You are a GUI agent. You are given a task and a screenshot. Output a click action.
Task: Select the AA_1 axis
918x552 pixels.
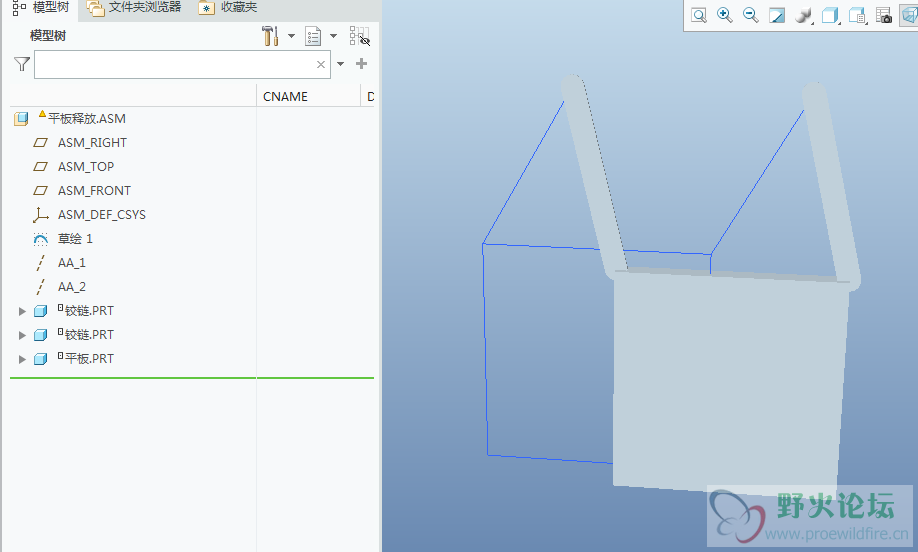[71, 263]
